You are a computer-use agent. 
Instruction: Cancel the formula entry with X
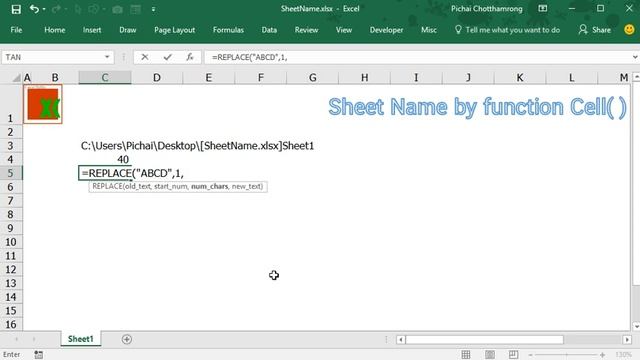(x=144, y=57)
